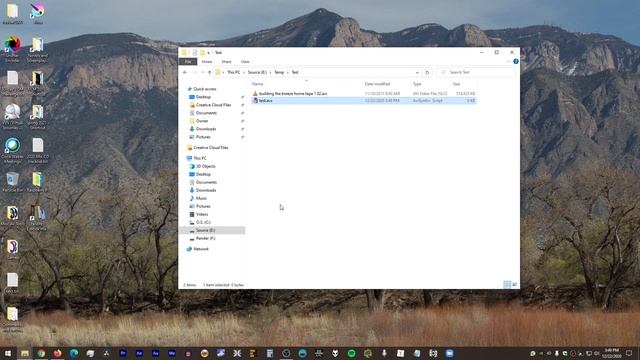The height and width of the screenshot is (360, 640).
Task: Open Explorer help question mark icon
Action: (516, 61)
